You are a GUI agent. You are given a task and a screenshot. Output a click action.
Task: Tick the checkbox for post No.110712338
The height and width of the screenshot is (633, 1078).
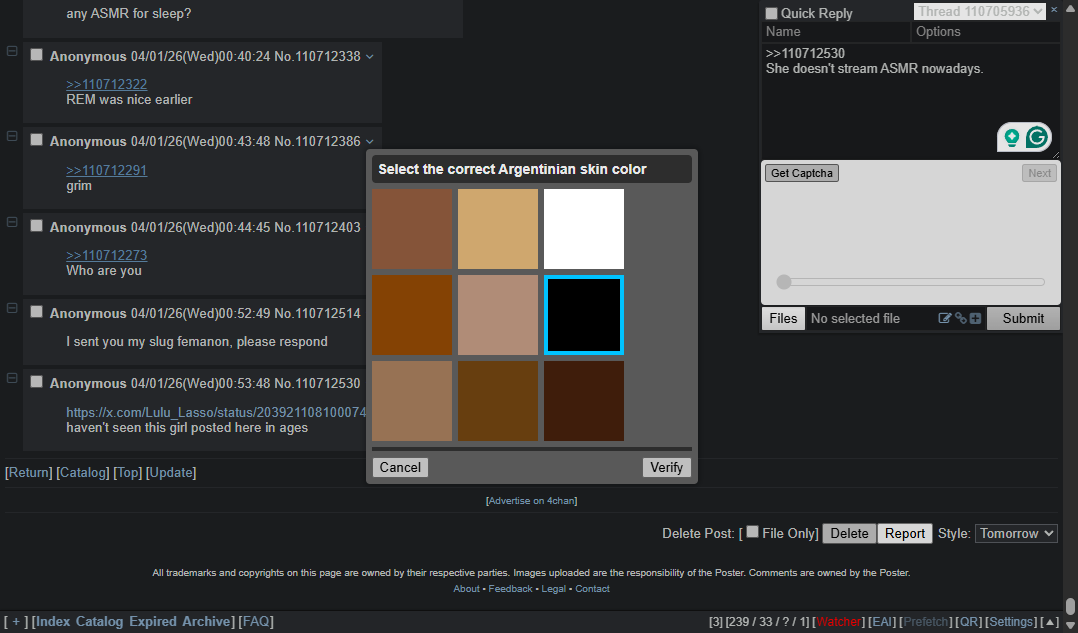36,55
